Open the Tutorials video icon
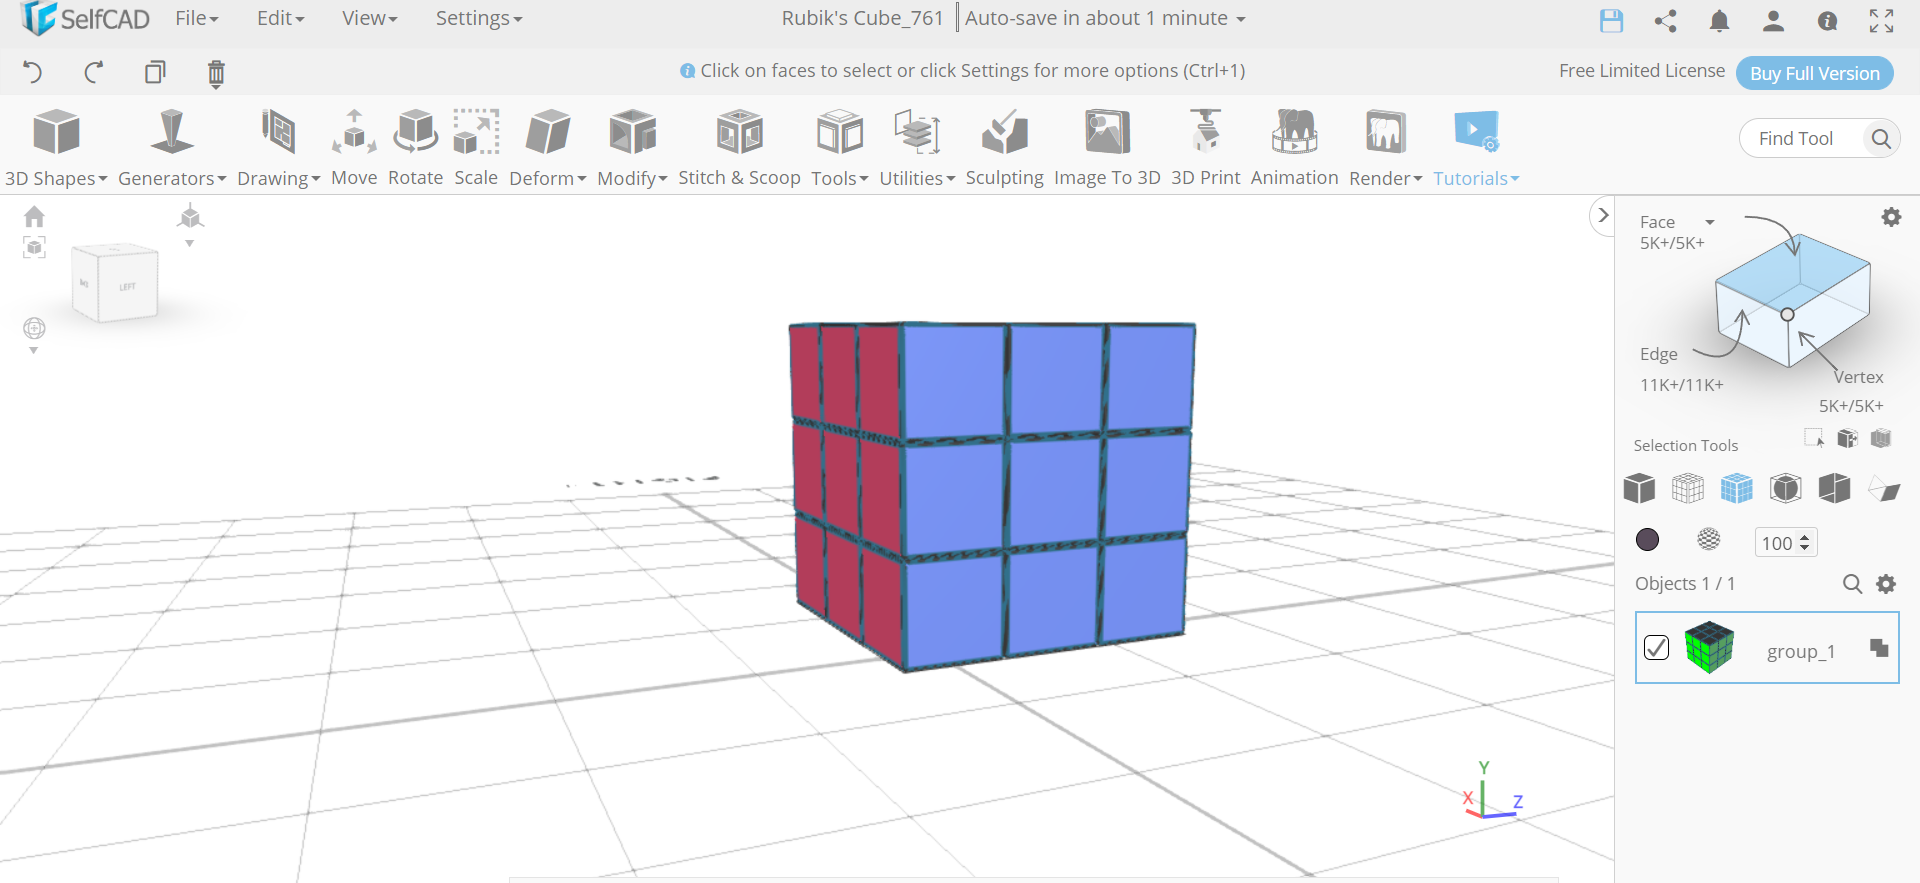The width and height of the screenshot is (1920, 883). click(x=1476, y=131)
